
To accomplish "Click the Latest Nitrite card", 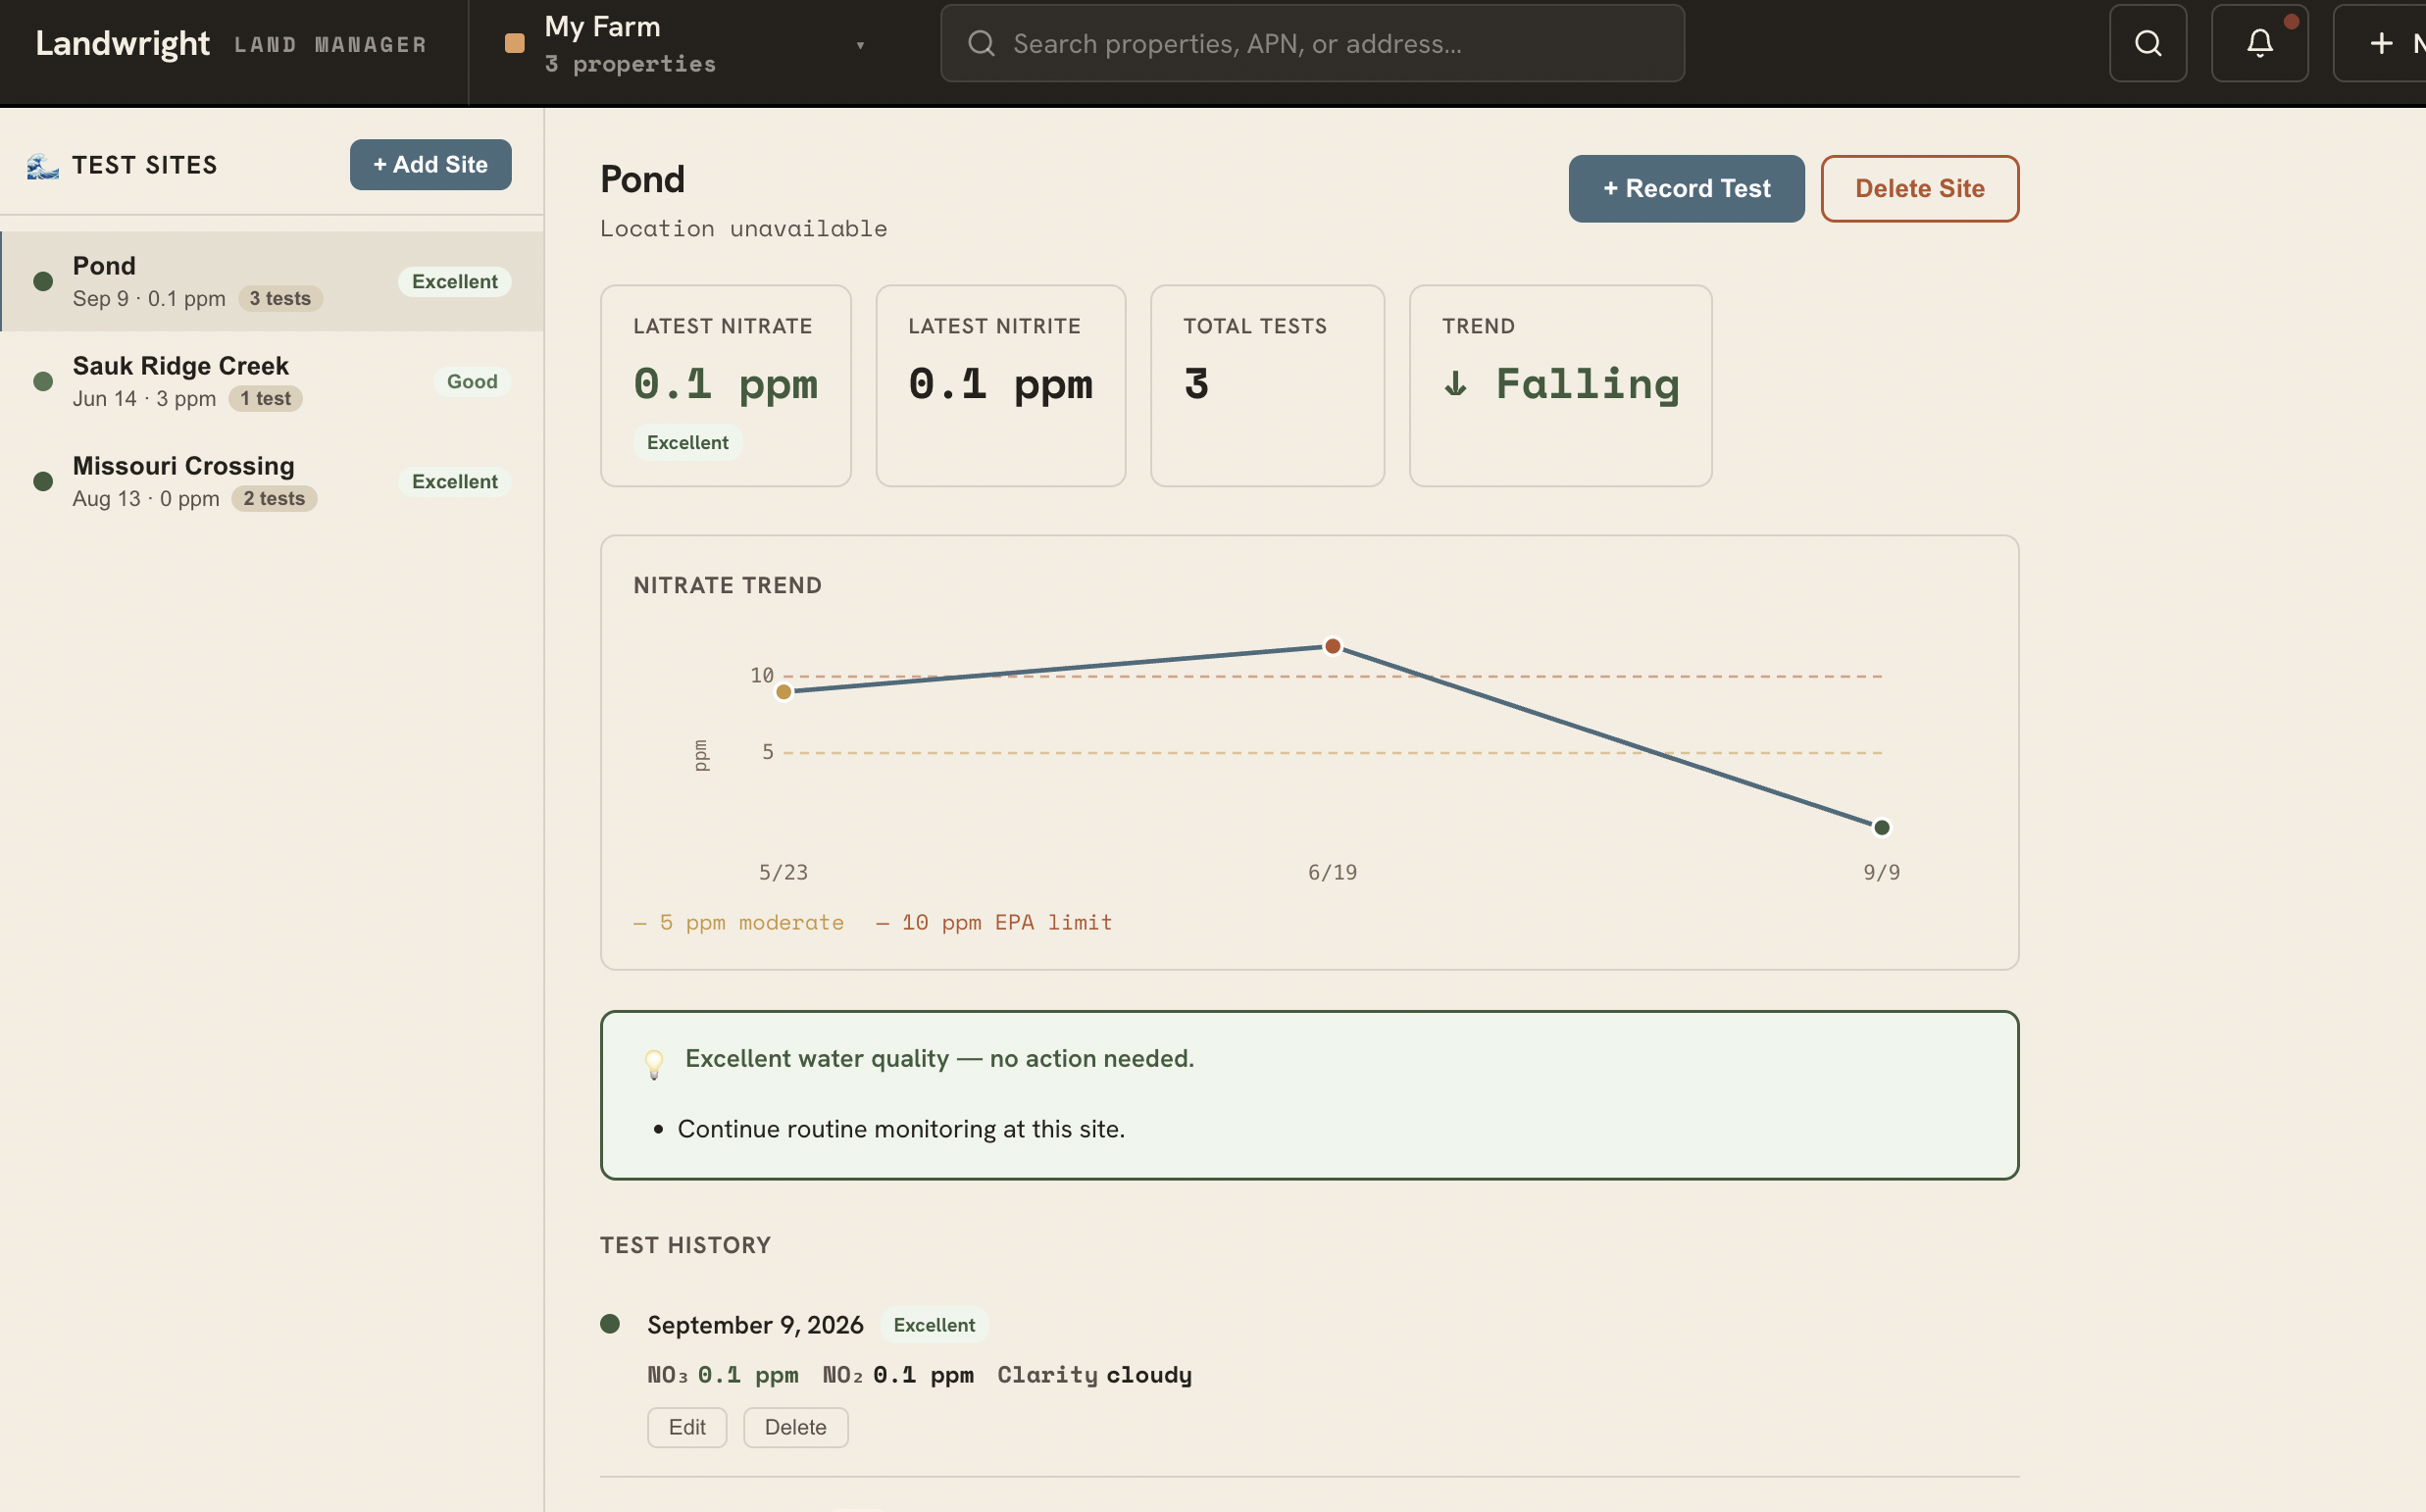I will [x=1000, y=386].
